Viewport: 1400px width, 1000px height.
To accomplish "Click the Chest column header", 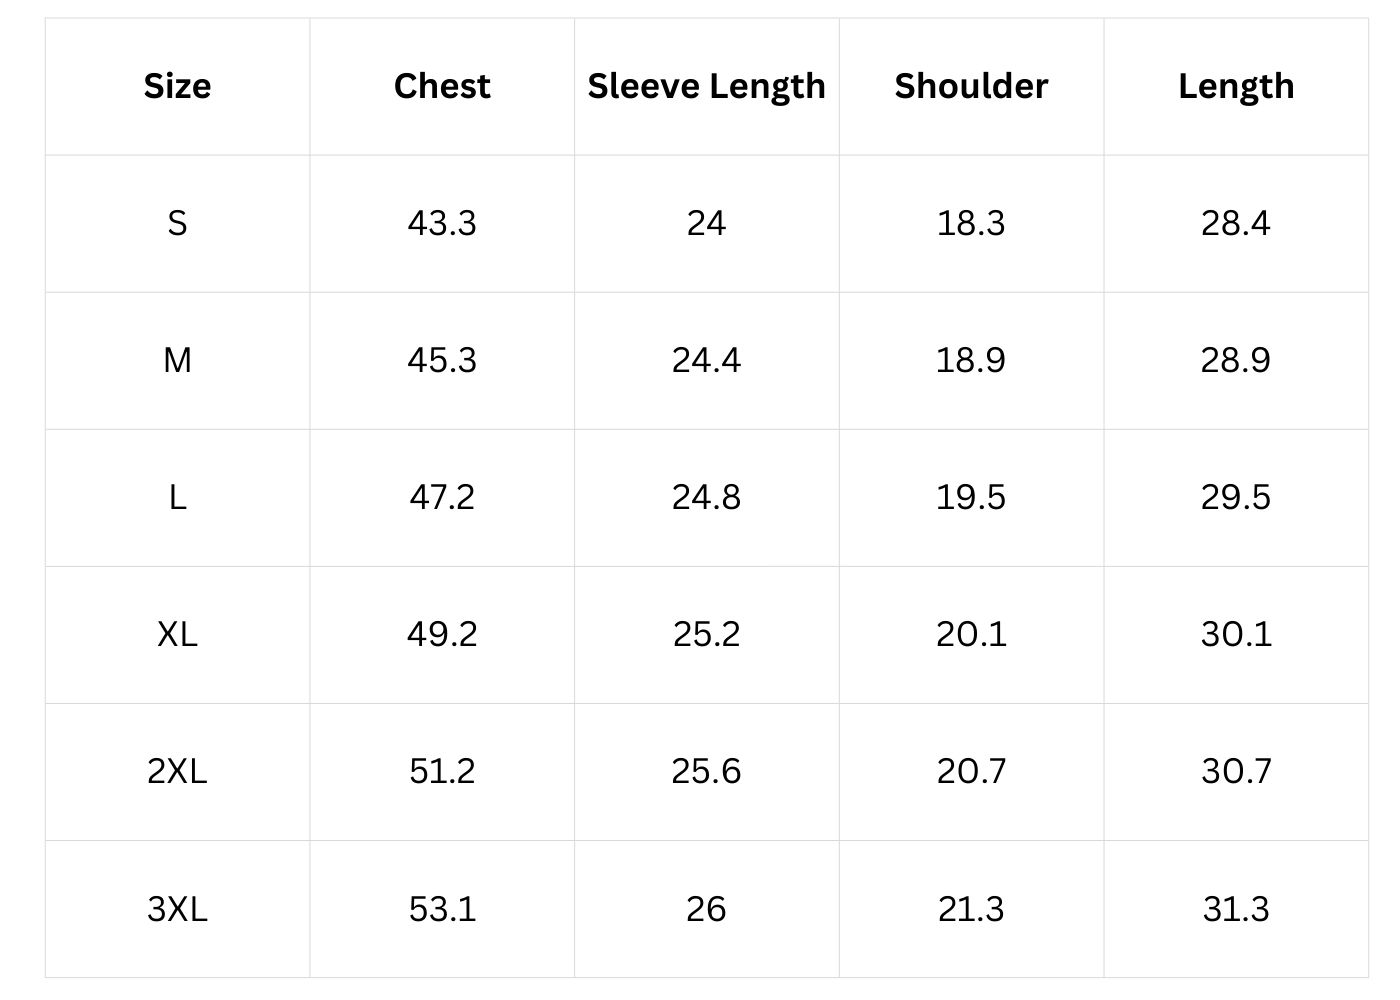I will click(x=442, y=86).
